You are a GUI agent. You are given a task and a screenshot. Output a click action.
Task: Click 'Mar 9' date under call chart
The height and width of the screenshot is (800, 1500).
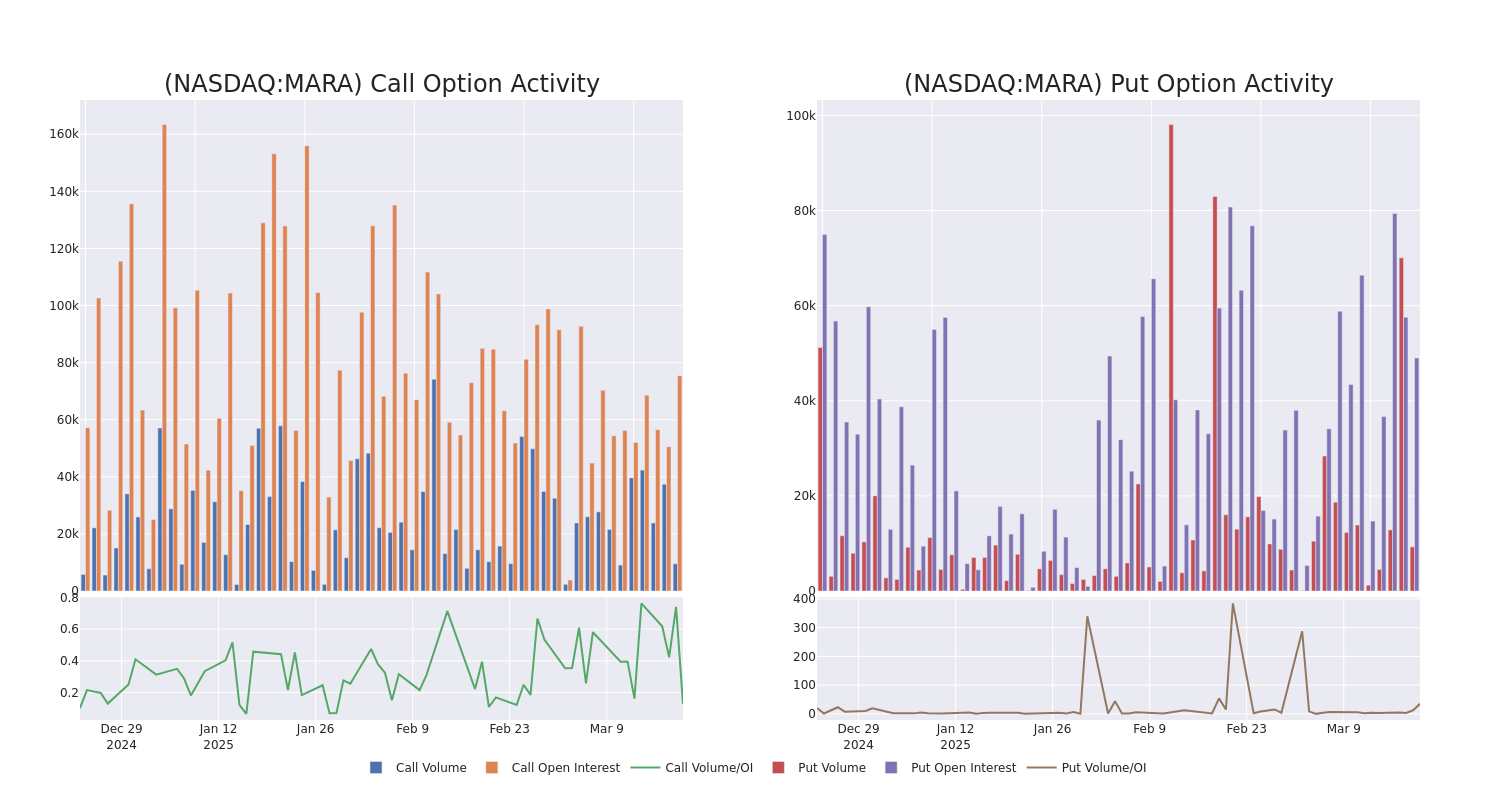tap(606, 729)
